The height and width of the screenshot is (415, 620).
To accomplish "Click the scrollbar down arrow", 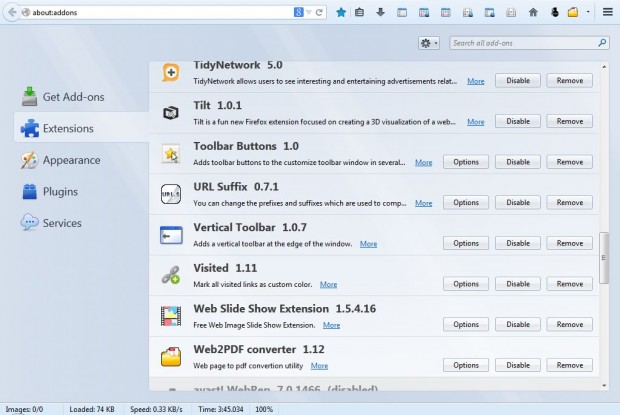I will (604, 386).
